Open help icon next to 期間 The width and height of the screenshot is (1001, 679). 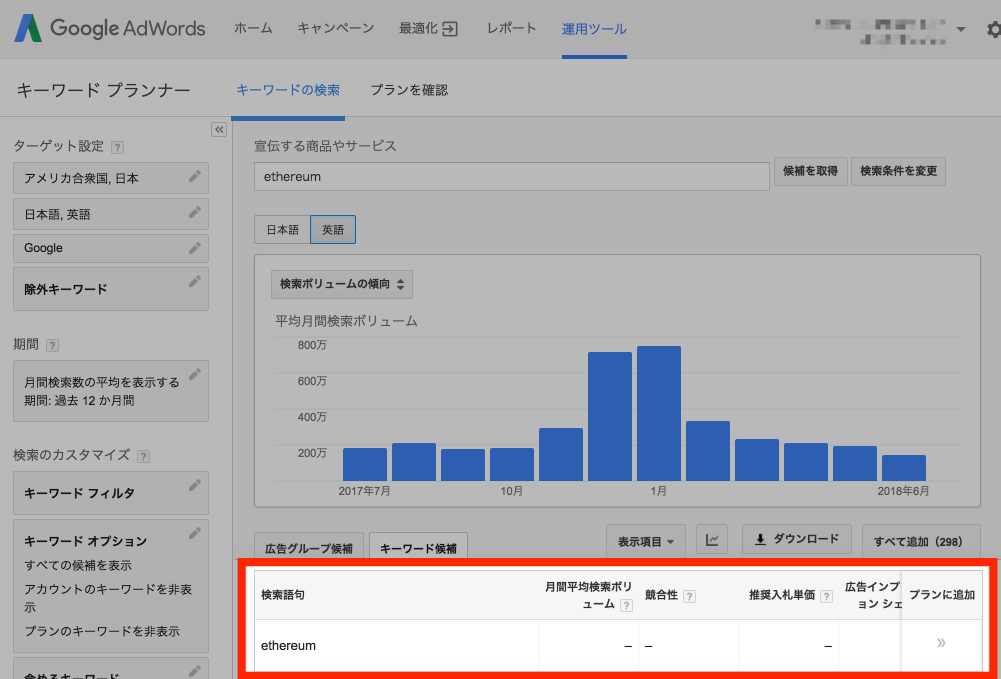52,345
